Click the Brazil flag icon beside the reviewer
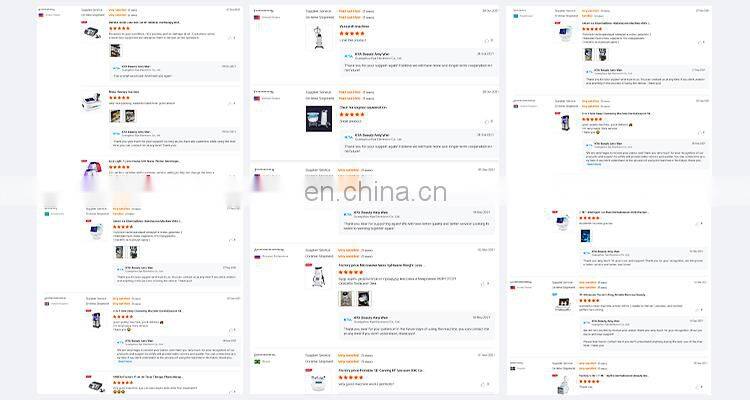 (257, 361)
